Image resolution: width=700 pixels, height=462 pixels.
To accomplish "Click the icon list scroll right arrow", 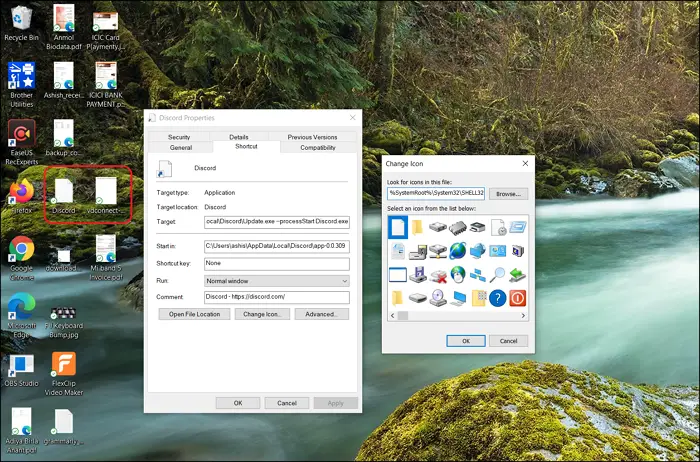I will 523,315.
